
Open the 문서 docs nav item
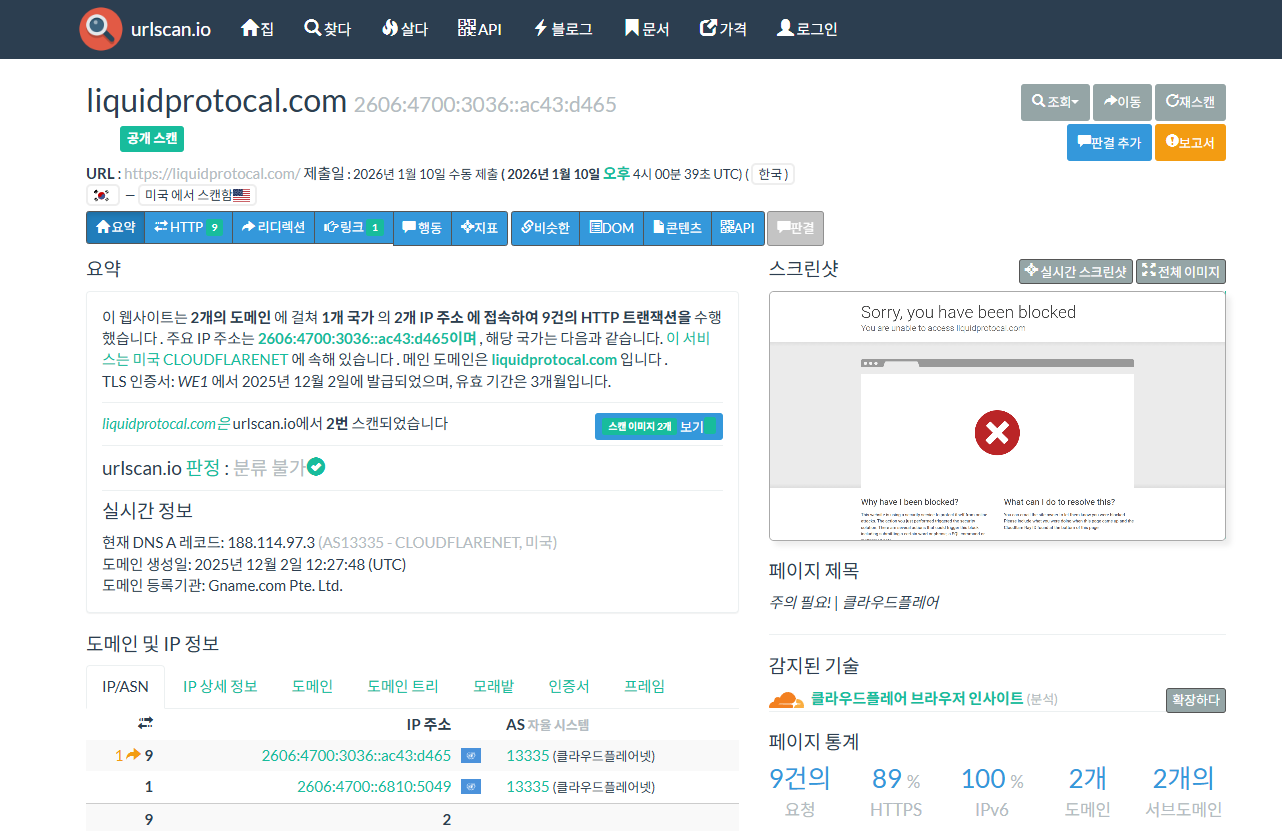pos(647,29)
